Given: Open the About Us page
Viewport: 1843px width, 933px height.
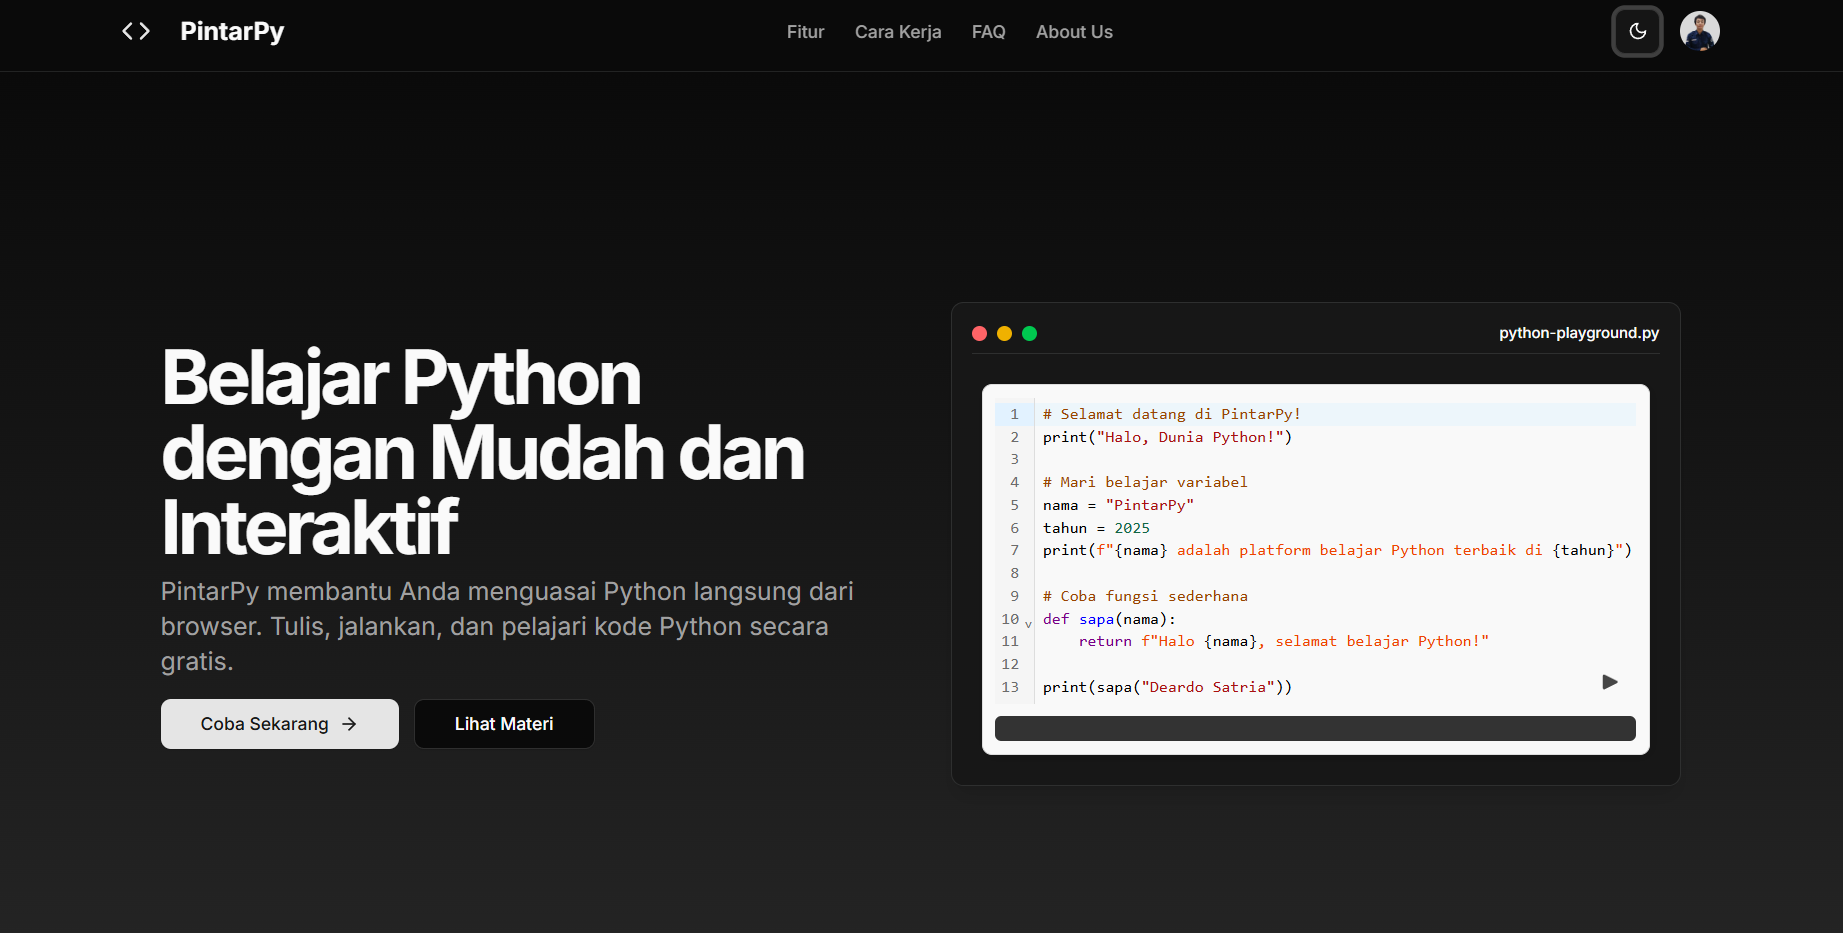Looking at the screenshot, I should point(1074,32).
